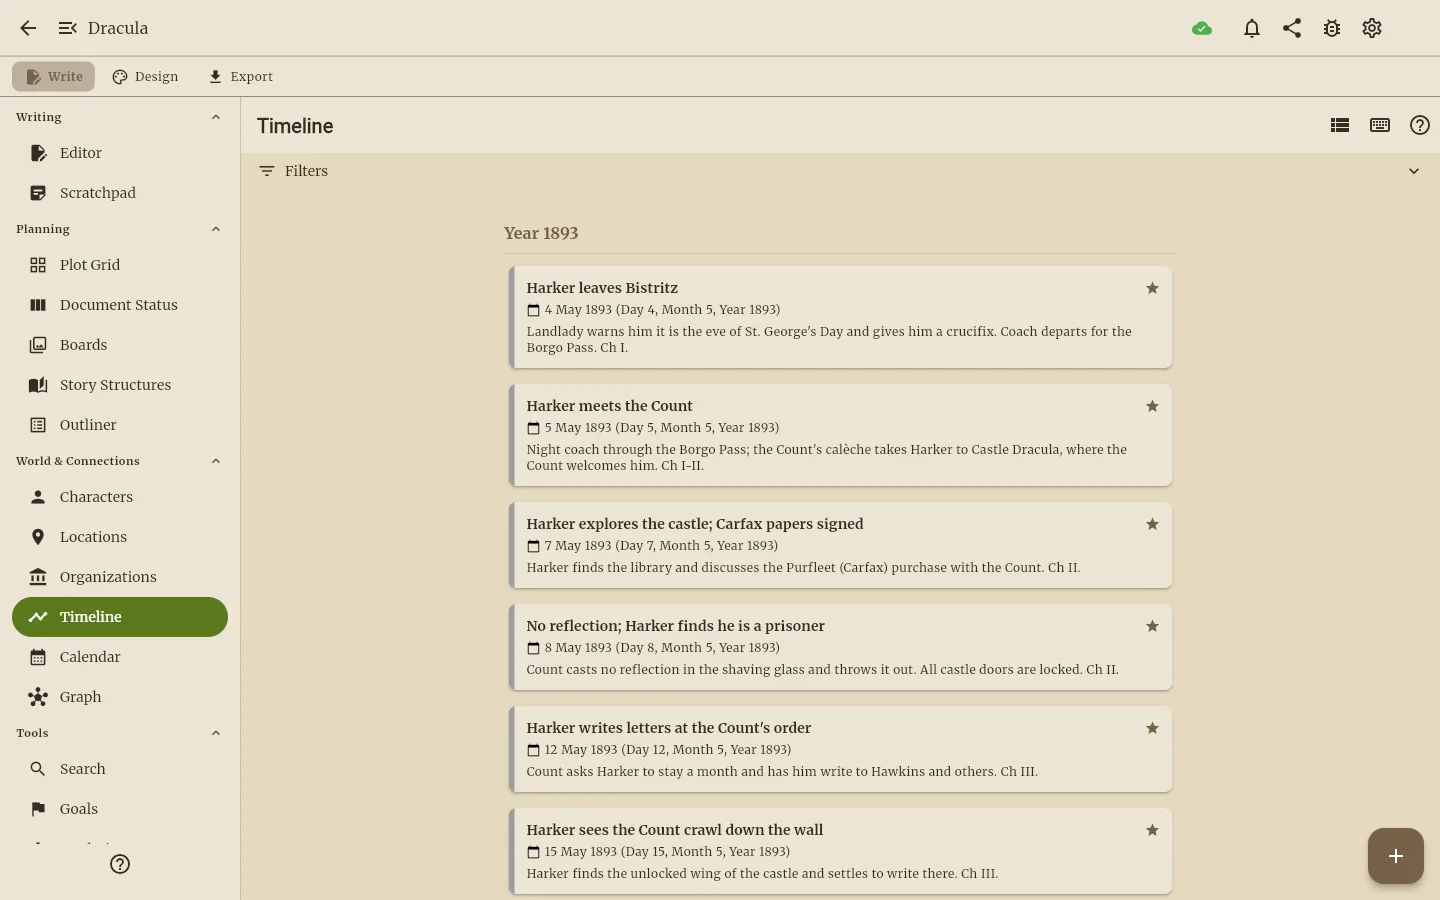Screen dimensions: 1440x900
Task: Open the Outliner
Action: (120, 425)
